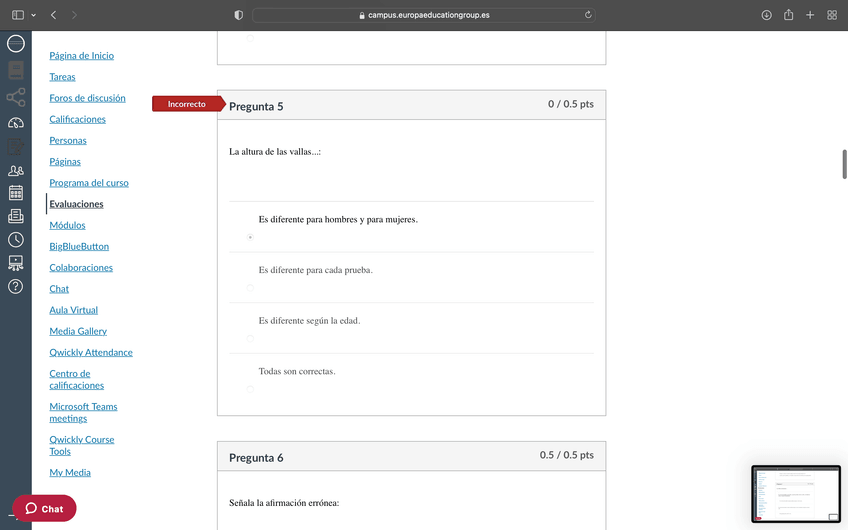Open Páginas link

pyautogui.click(x=65, y=162)
